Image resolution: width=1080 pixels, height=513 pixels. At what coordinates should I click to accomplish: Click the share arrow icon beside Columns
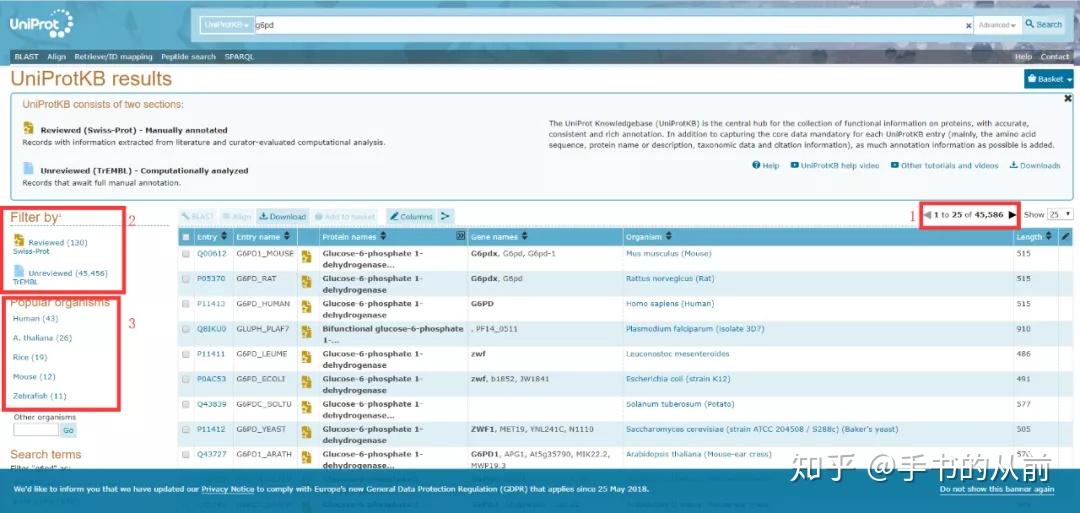[x=445, y=216]
